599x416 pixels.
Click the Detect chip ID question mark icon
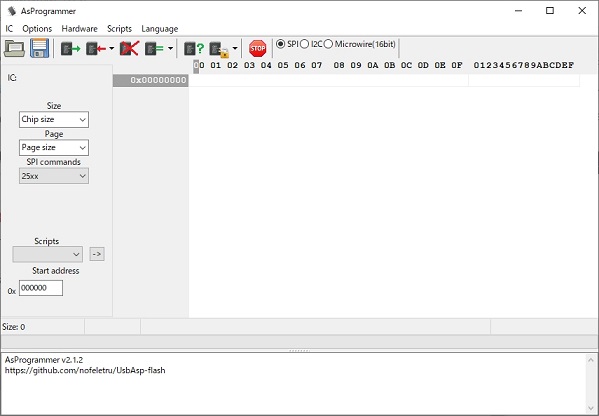point(194,49)
